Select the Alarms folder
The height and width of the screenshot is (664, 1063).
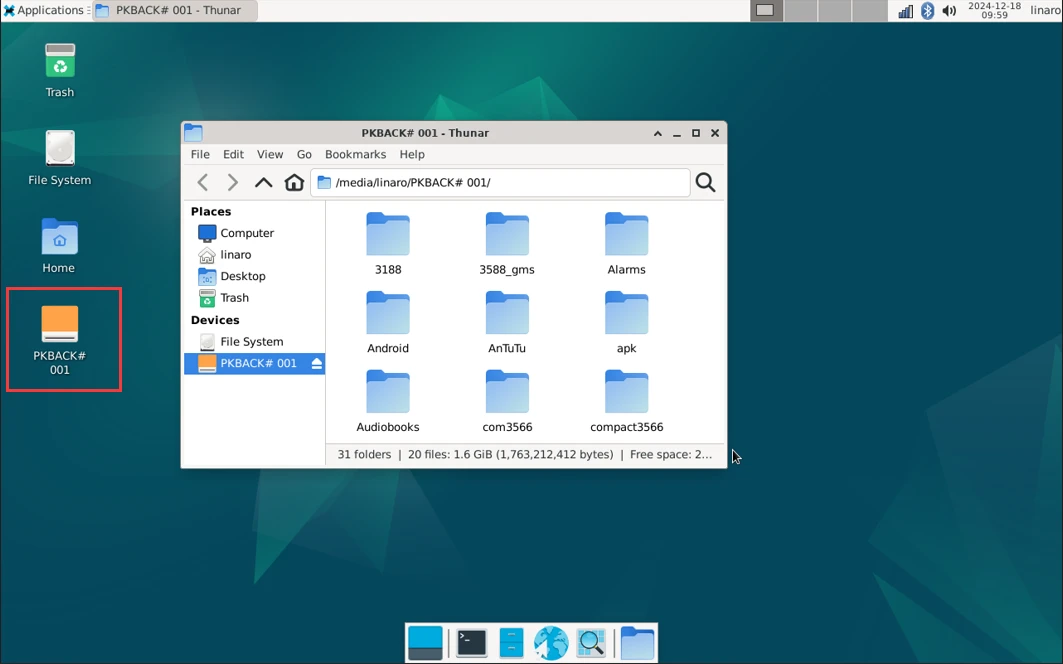(x=626, y=243)
